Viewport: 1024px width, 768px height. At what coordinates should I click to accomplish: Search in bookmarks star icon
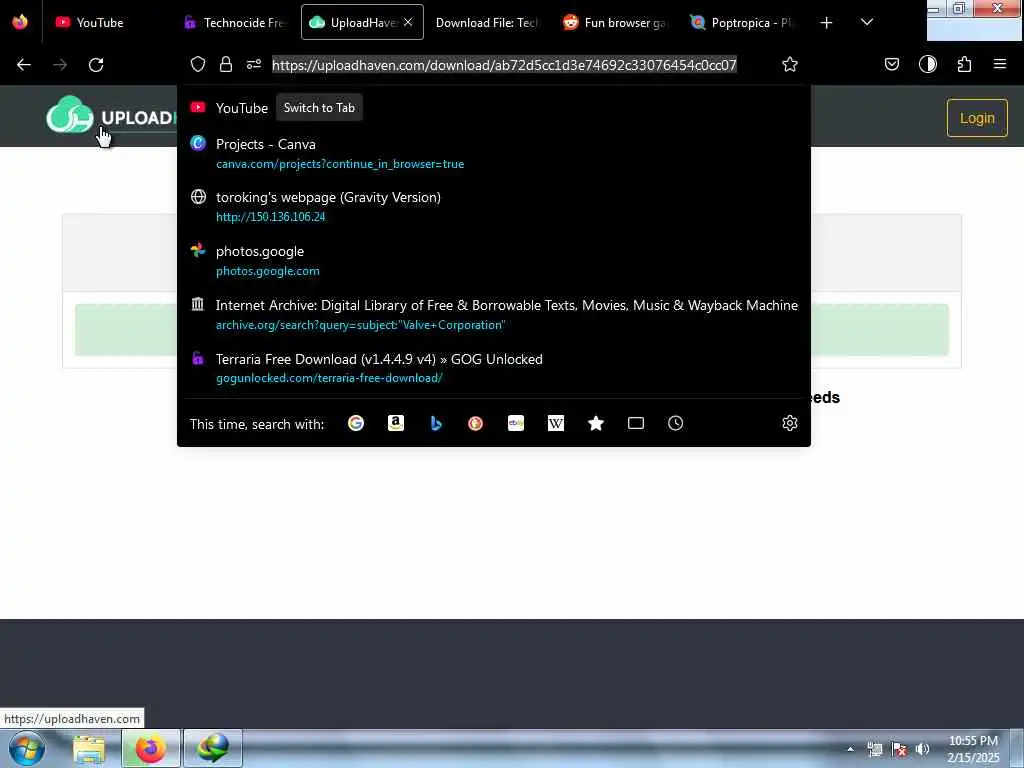point(596,423)
